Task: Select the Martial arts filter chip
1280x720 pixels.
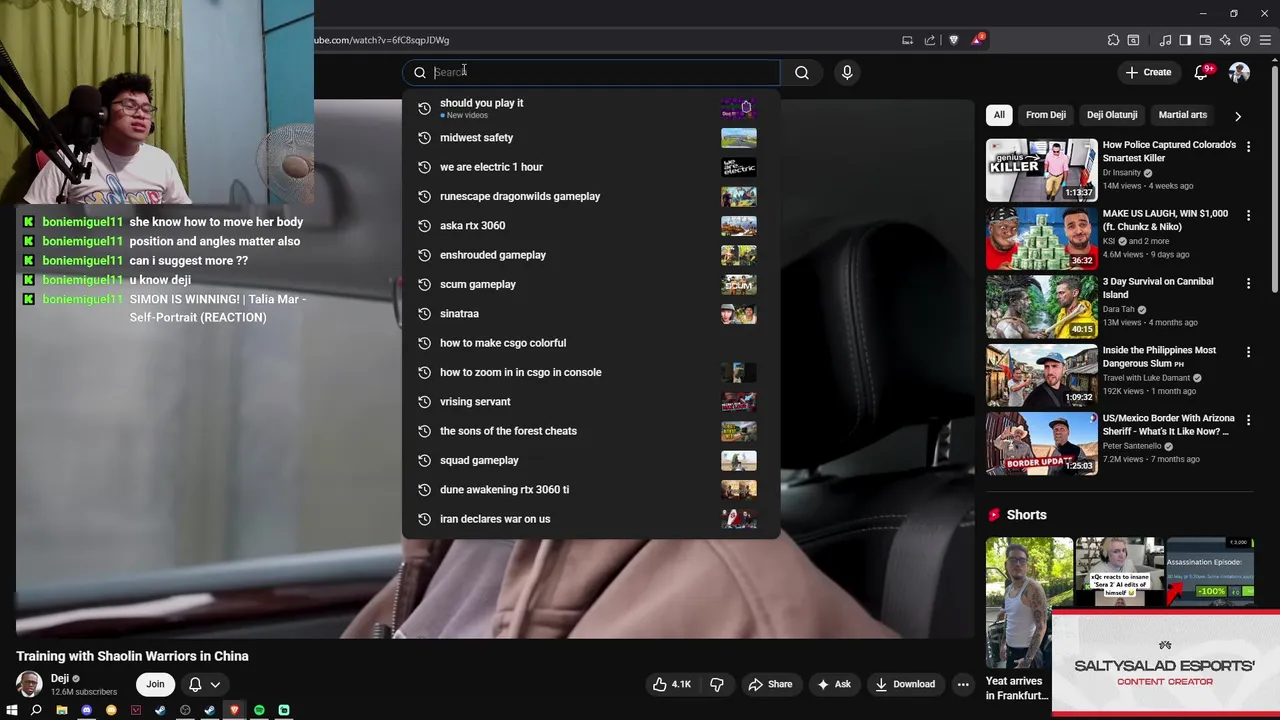Action: click(1183, 115)
